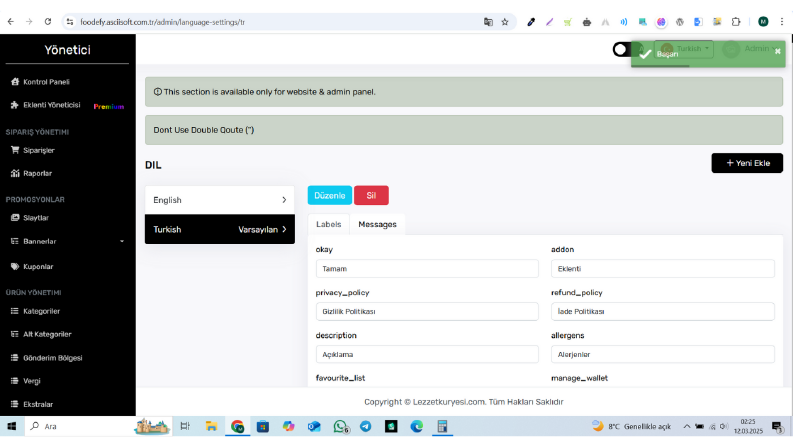Viewport: 793px width, 446px height.
Task: Open Slaytlar image icon
Action: [15, 217]
